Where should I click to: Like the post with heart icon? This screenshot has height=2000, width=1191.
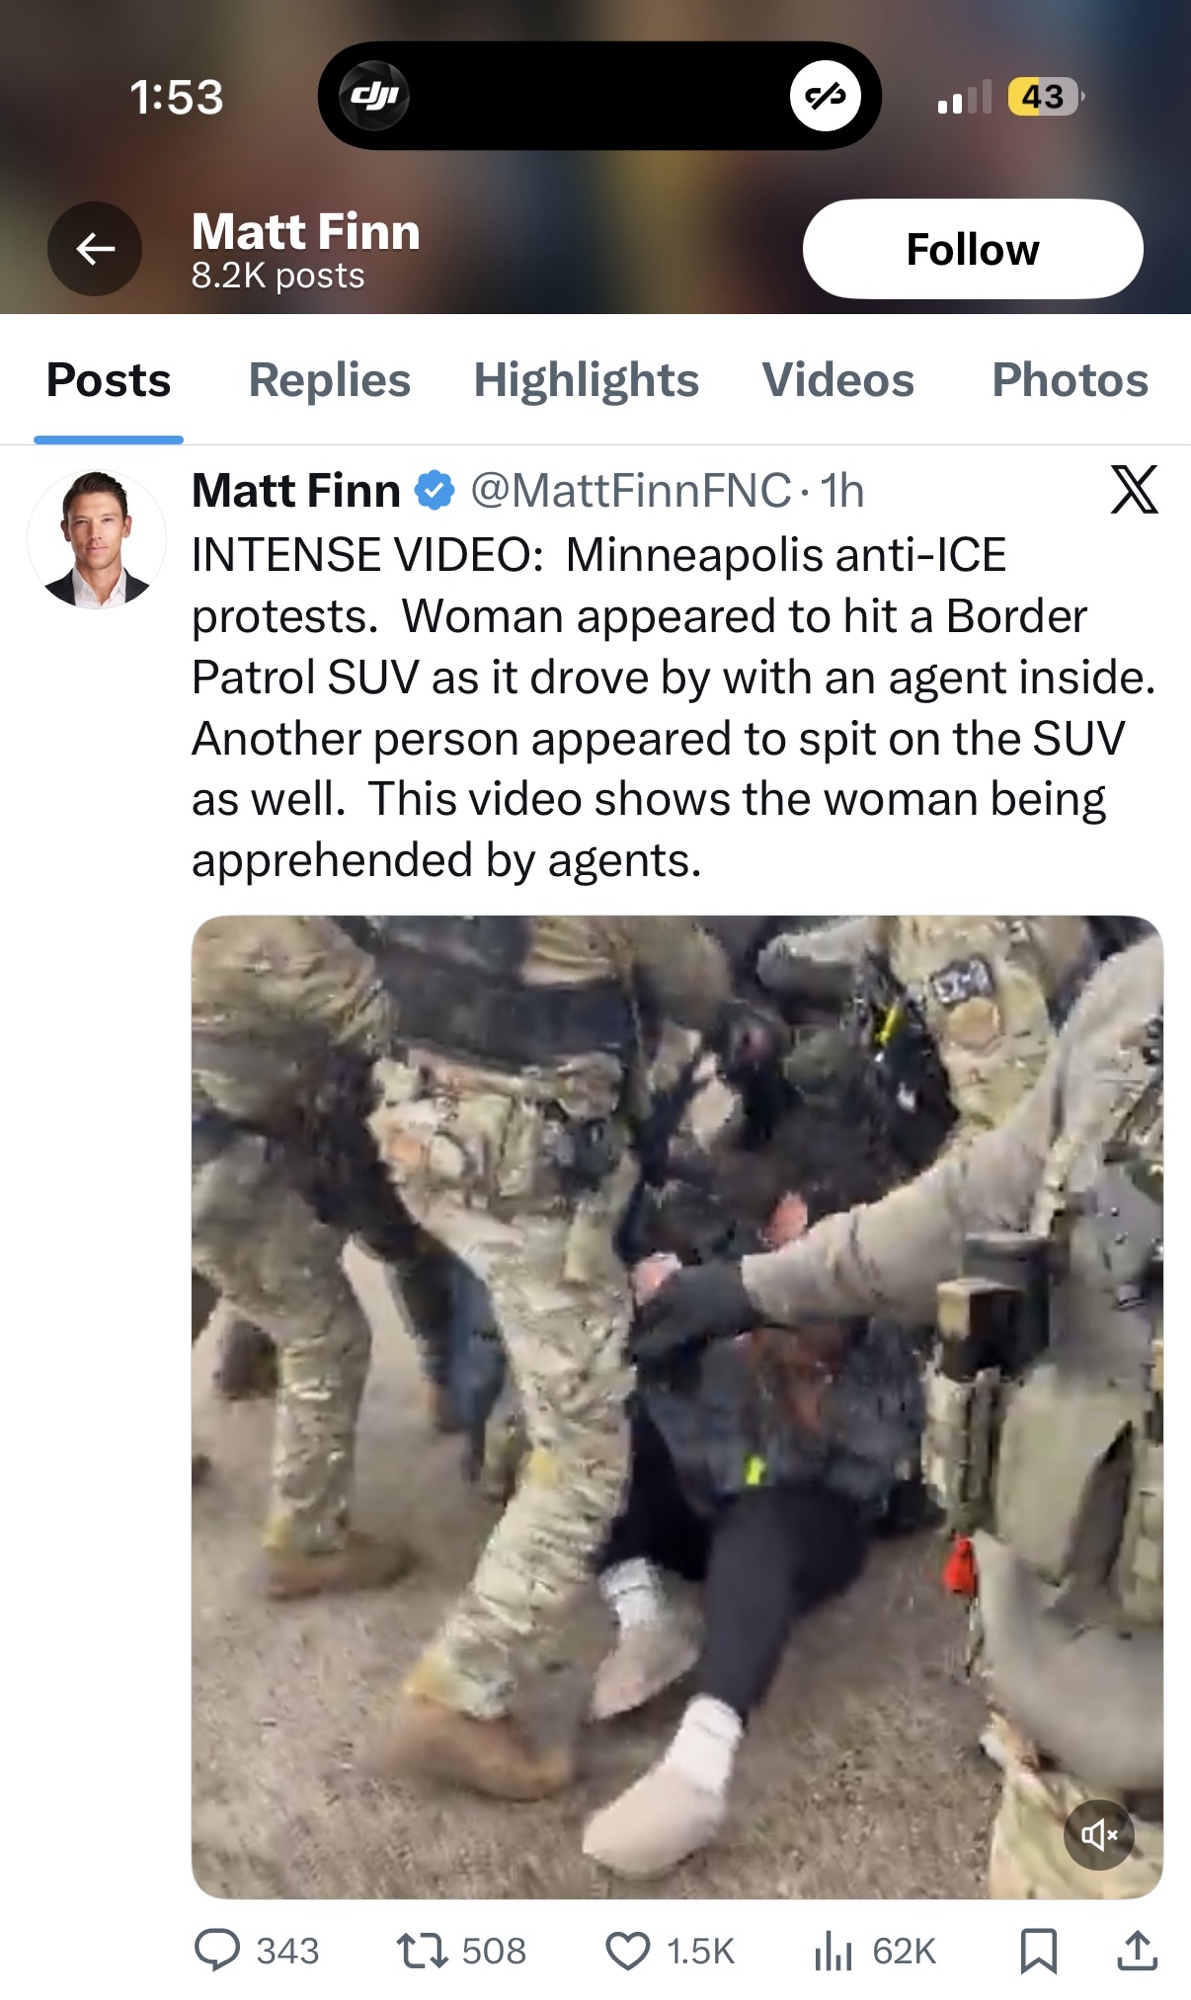click(628, 1950)
